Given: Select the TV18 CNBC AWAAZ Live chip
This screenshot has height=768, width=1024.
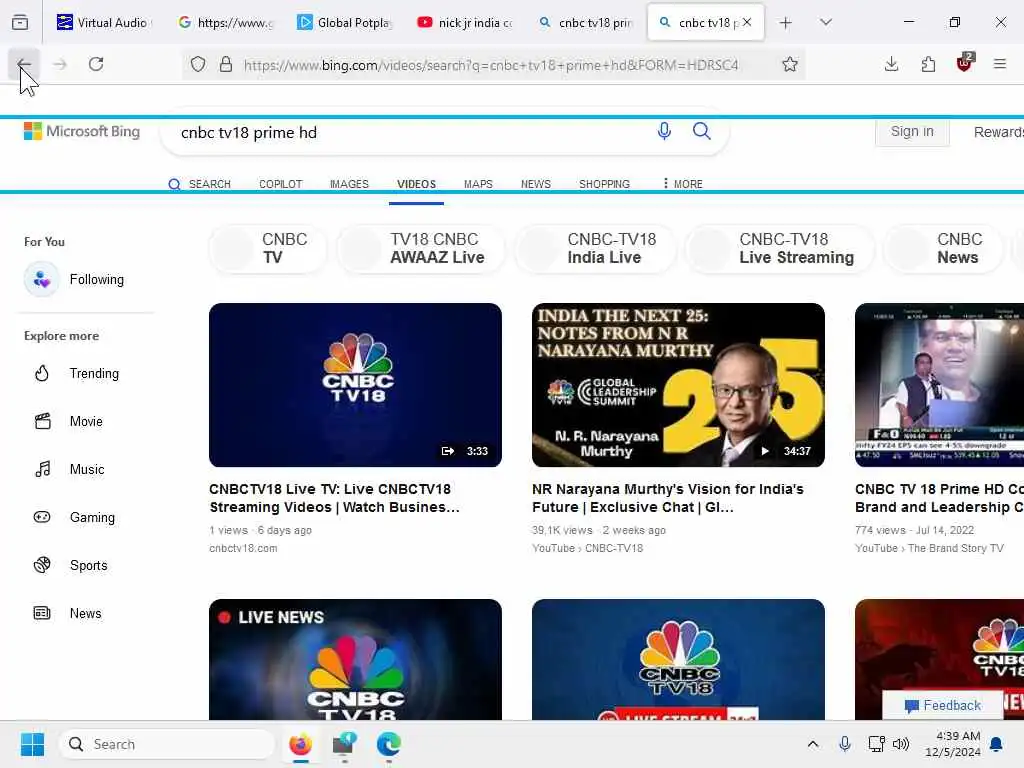Looking at the screenshot, I should click(x=421, y=248).
